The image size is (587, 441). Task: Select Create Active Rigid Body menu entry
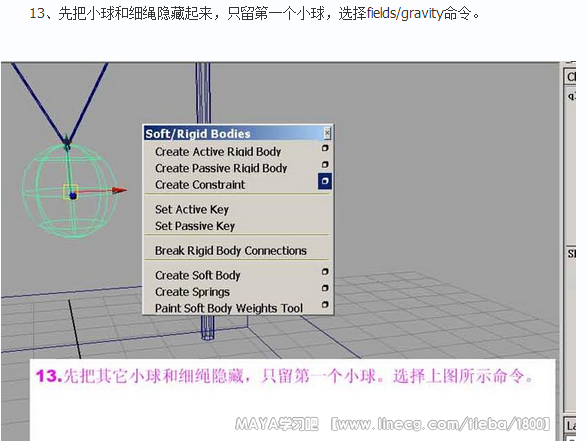(x=218, y=152)
